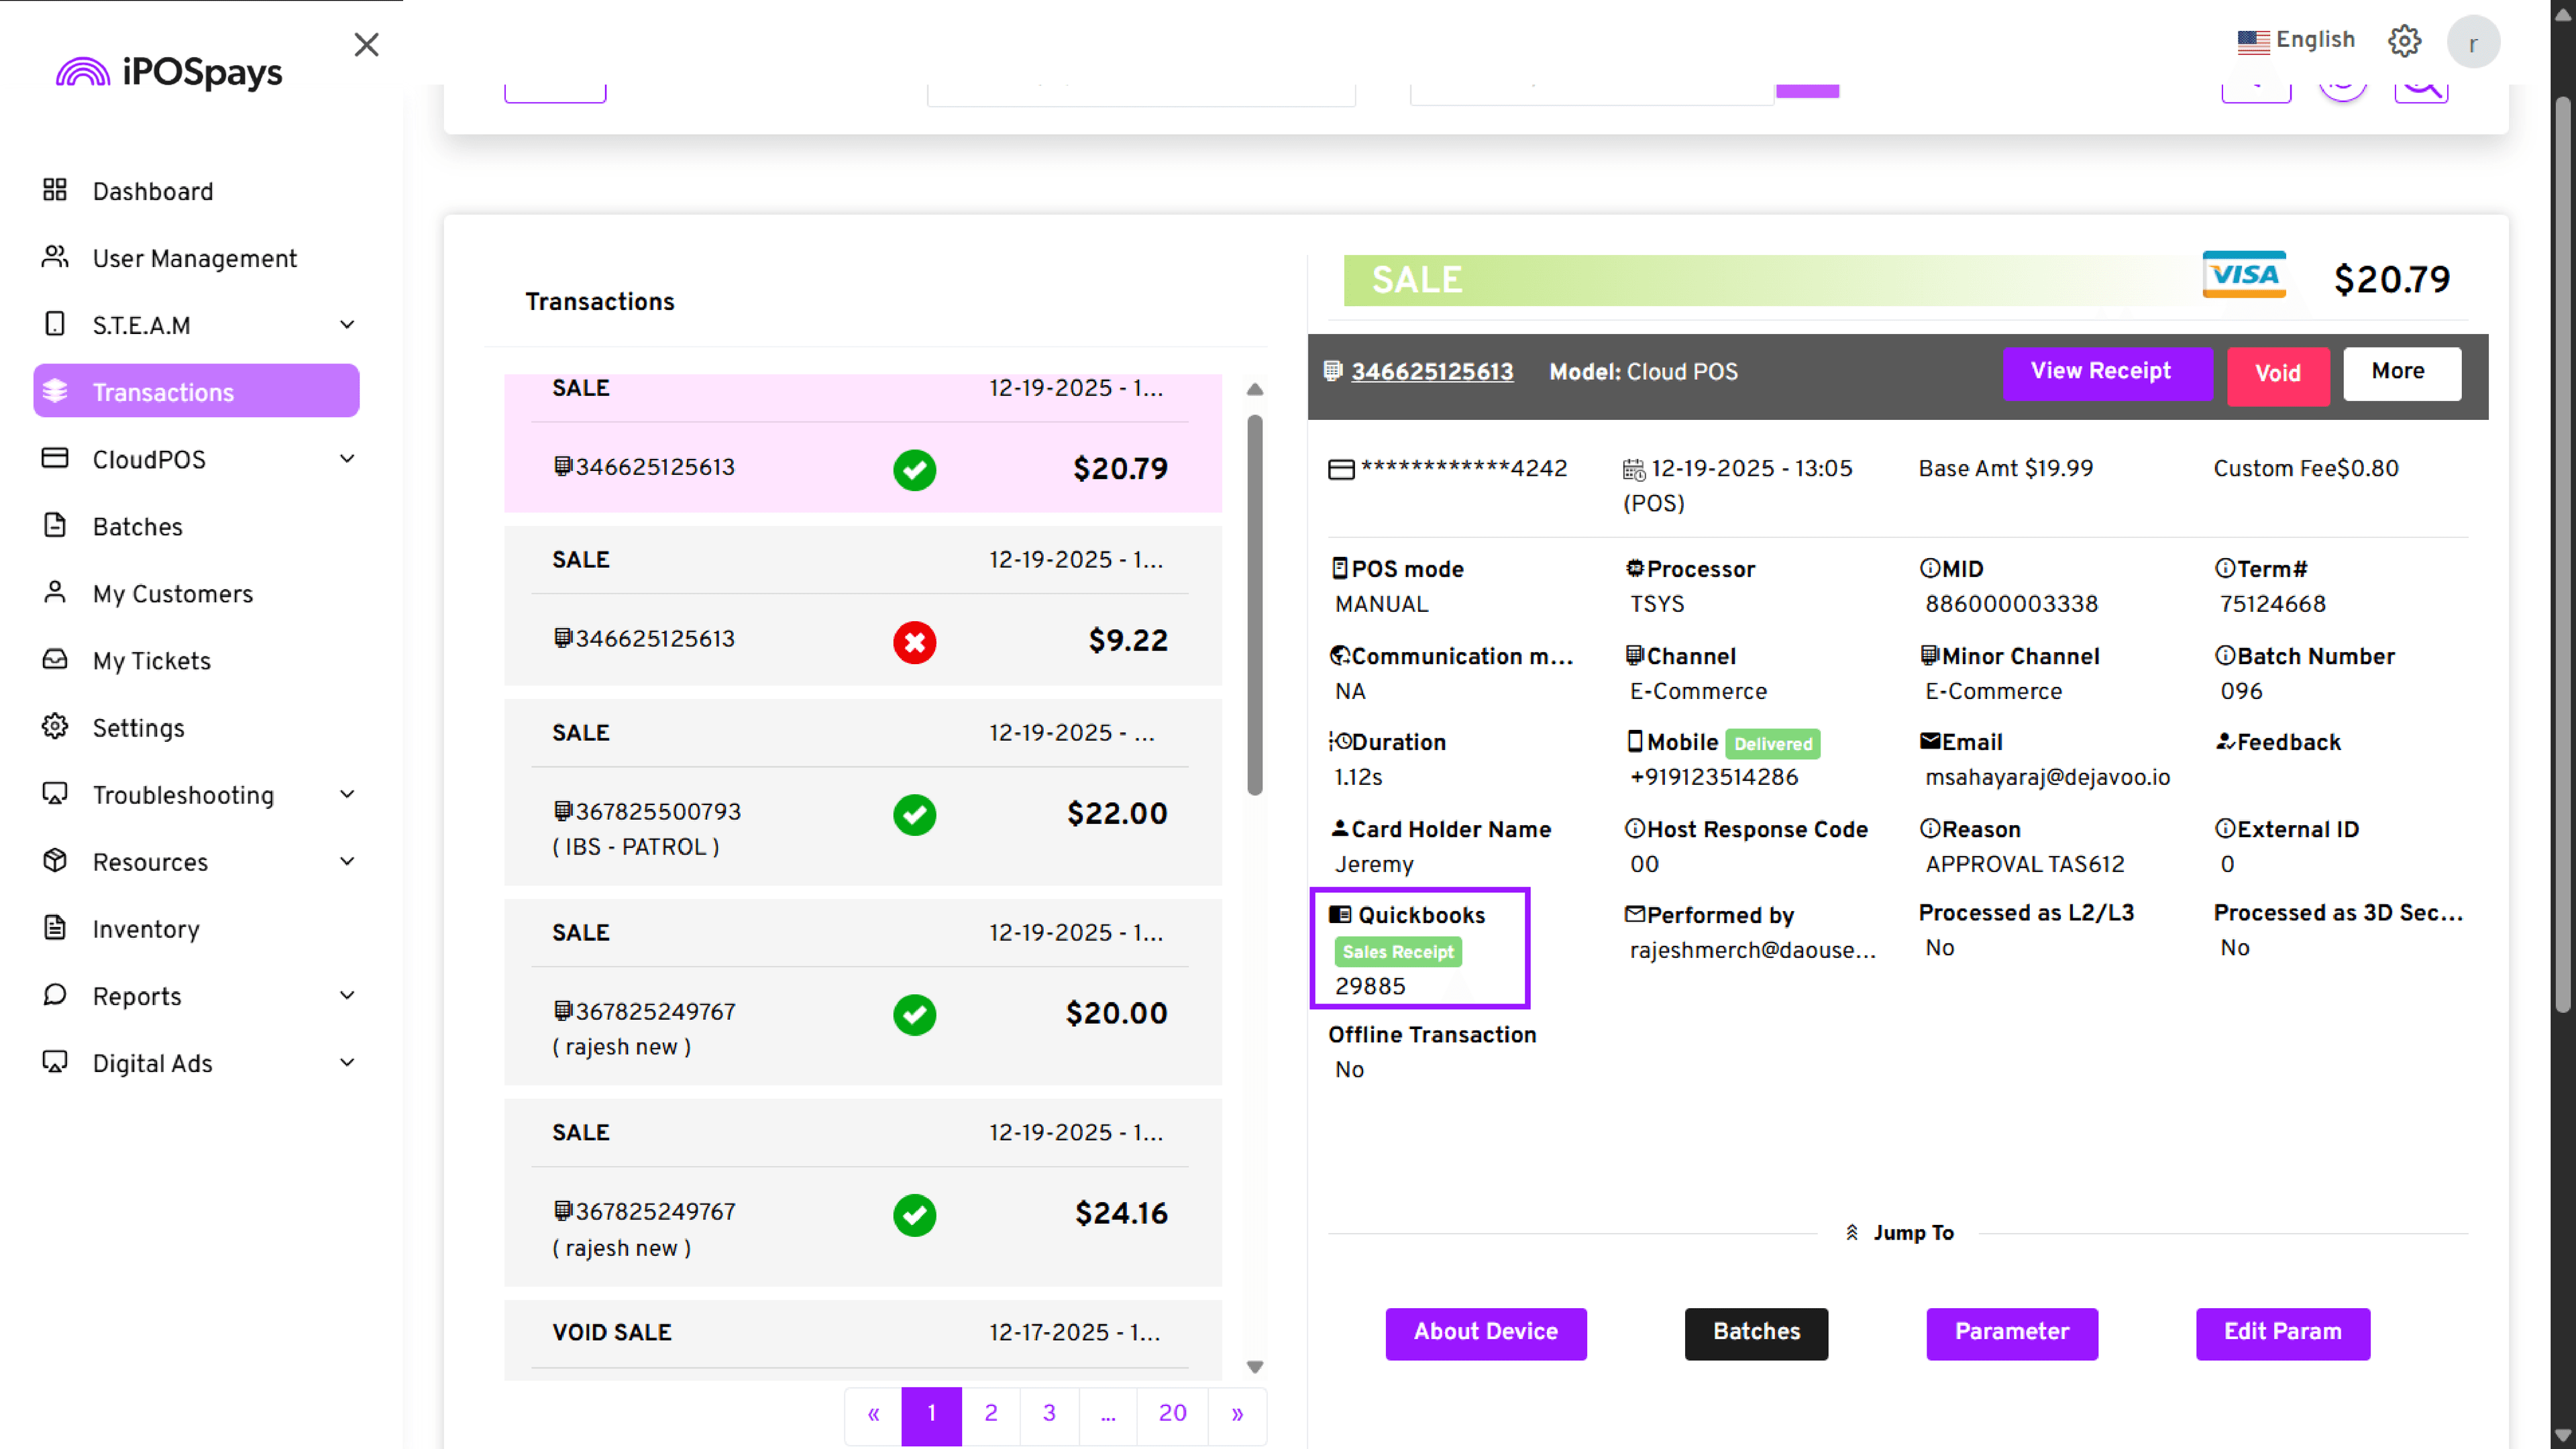This screenshot has height=1449, width=2576.
Task: Open terminal link 346625125613 in header
Action: 1431,372
